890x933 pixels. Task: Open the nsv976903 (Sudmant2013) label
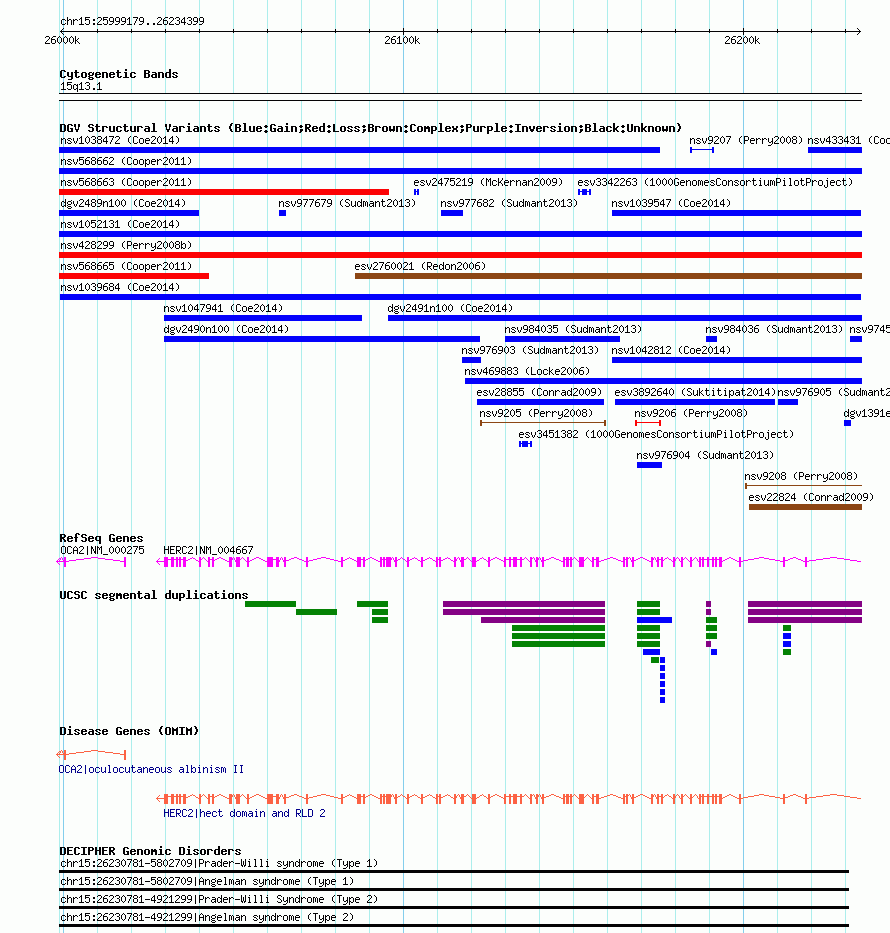pyautogui.click(x=529, y=350)
